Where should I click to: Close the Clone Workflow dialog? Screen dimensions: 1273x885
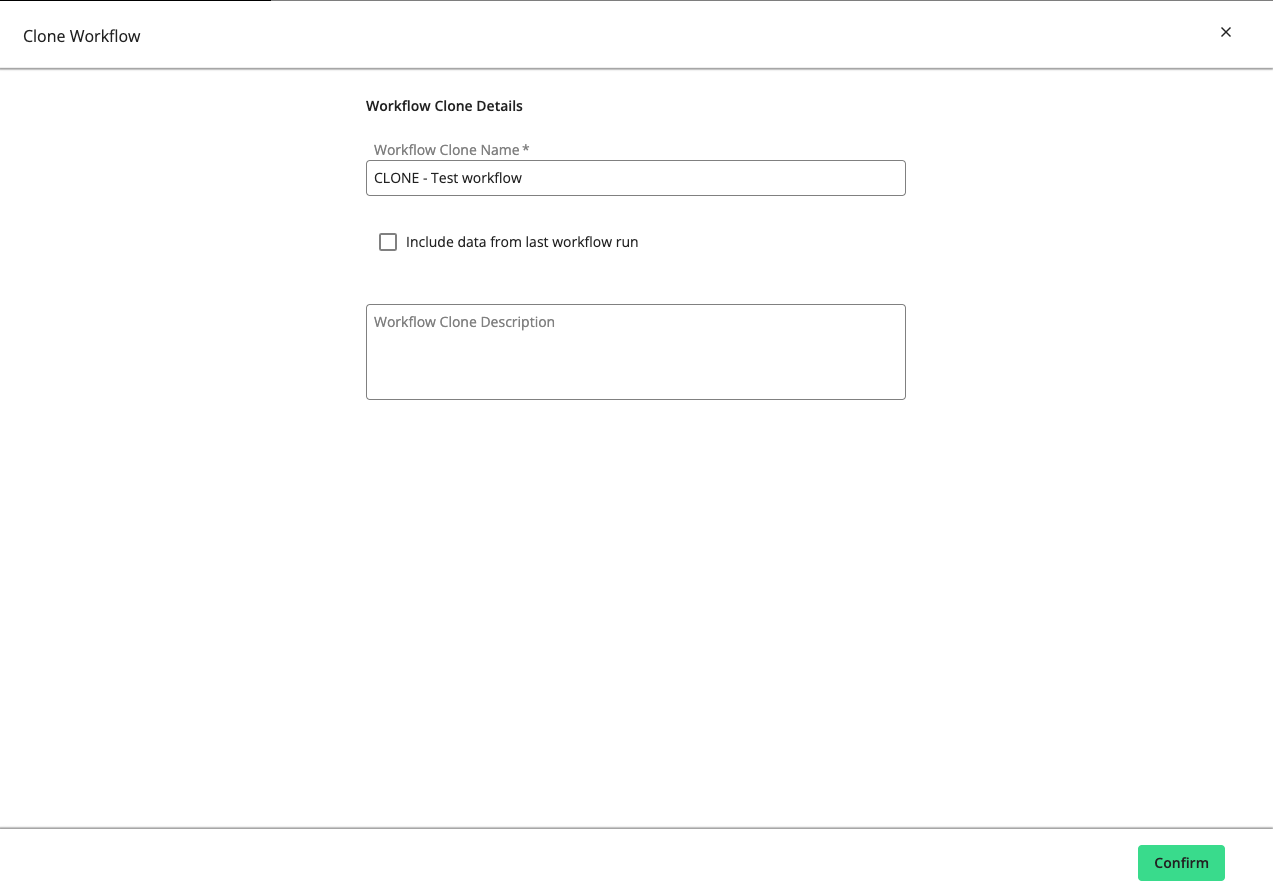[x=1225, y=32]
